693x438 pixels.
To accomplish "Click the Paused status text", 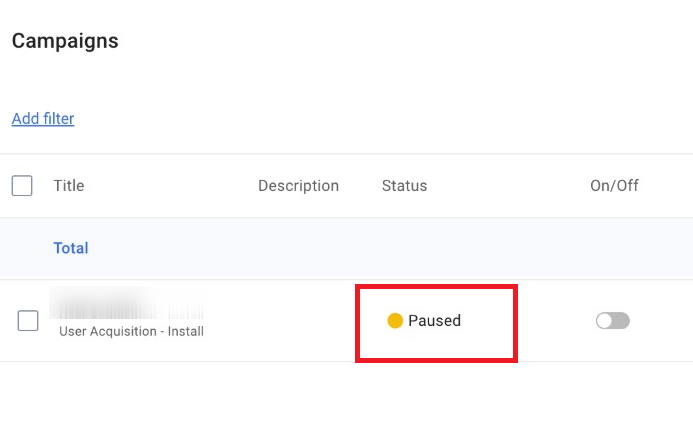I will point(434,321).
